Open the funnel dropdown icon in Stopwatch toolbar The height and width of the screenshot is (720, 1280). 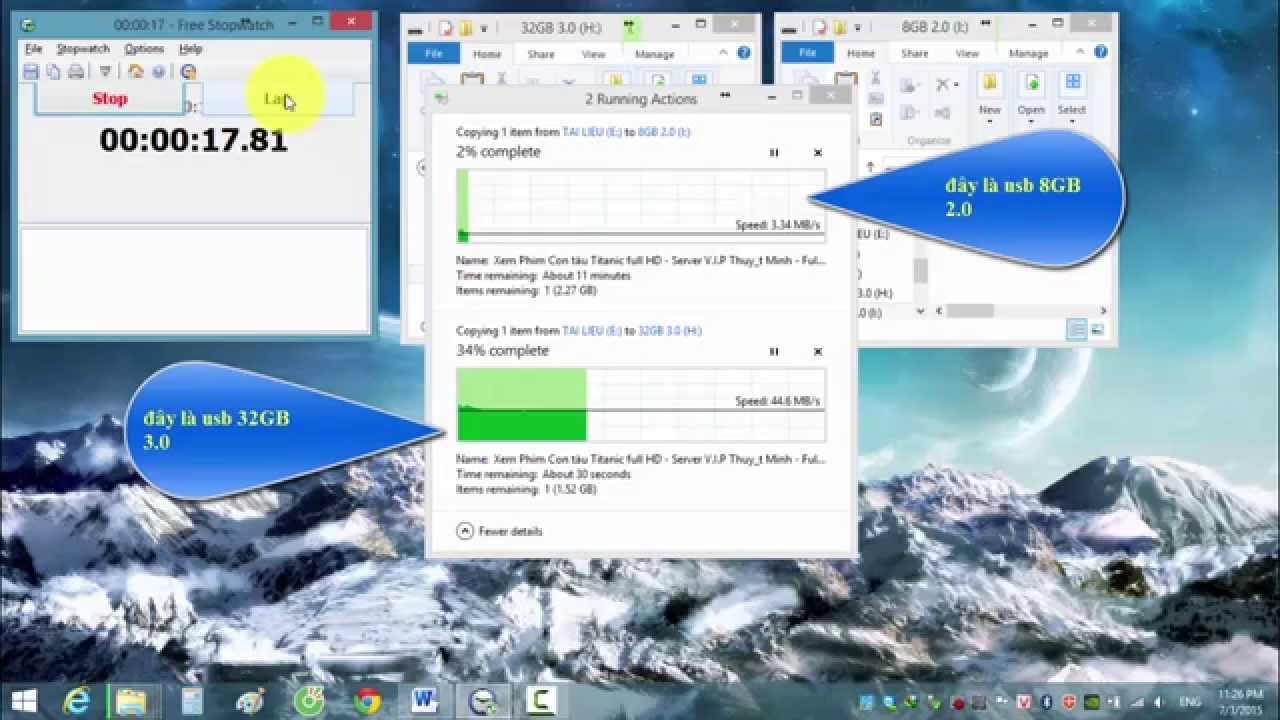coord(105,71)
